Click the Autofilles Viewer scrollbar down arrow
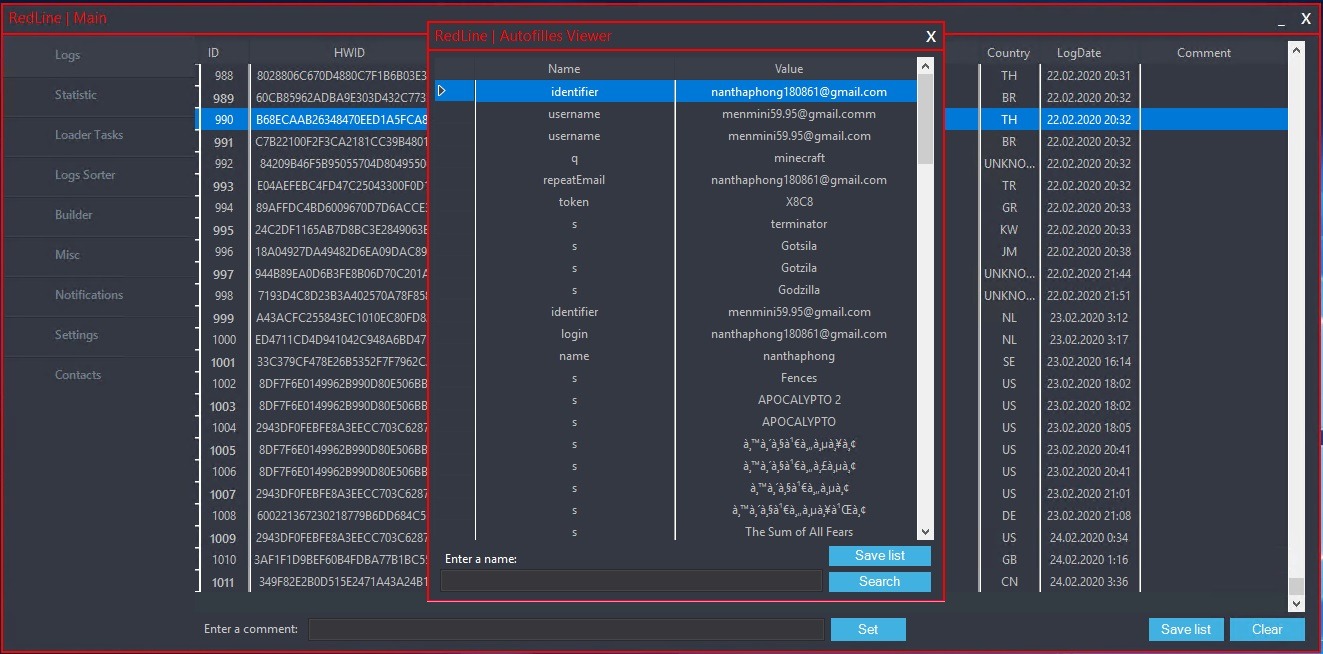Screen dimensions: 1323x654 point(925,532)
